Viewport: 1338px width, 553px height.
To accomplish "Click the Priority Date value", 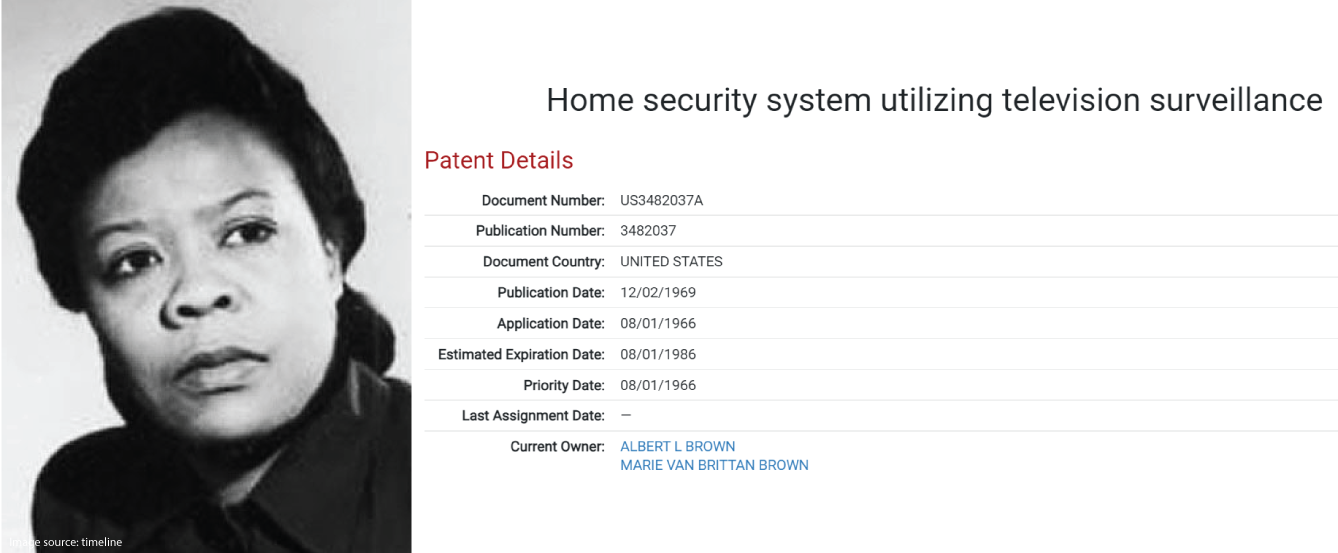I will click(x=658, y=386).
